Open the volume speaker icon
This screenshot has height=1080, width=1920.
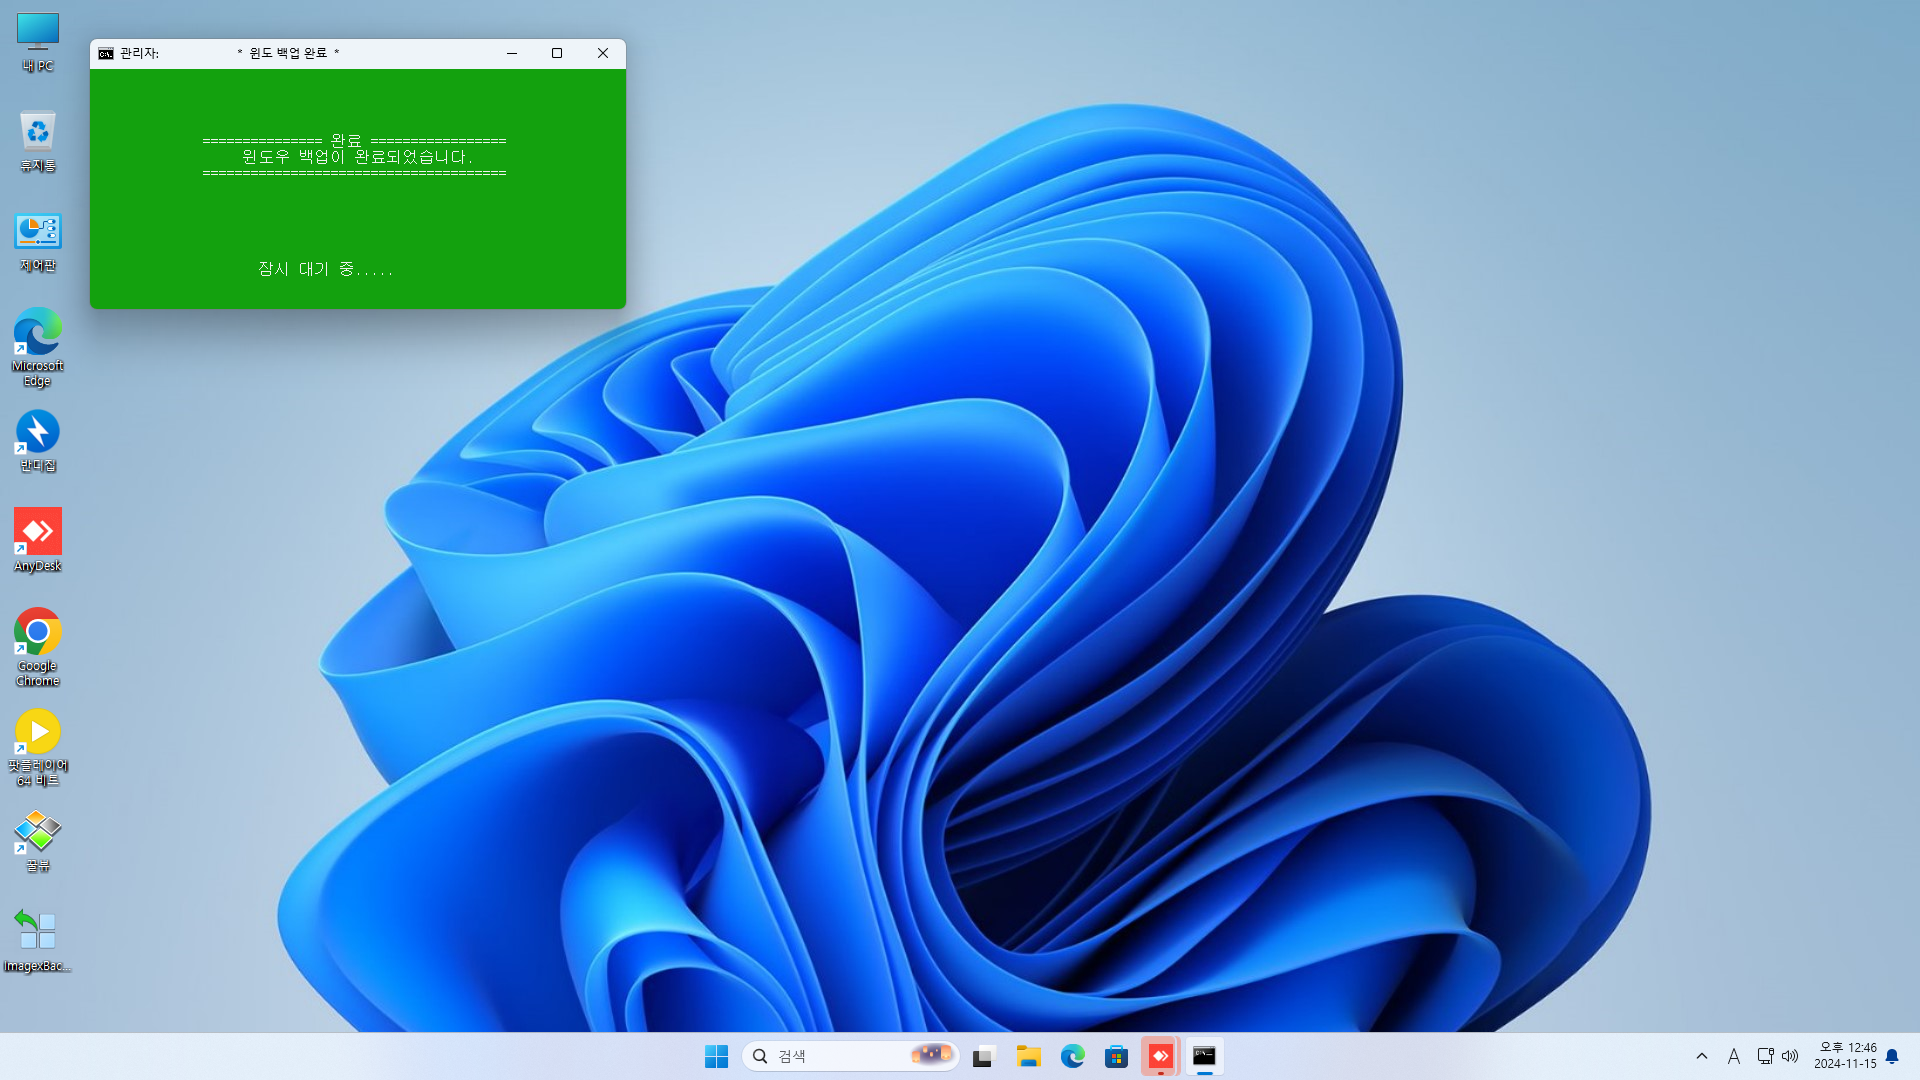[1790, 1056]
